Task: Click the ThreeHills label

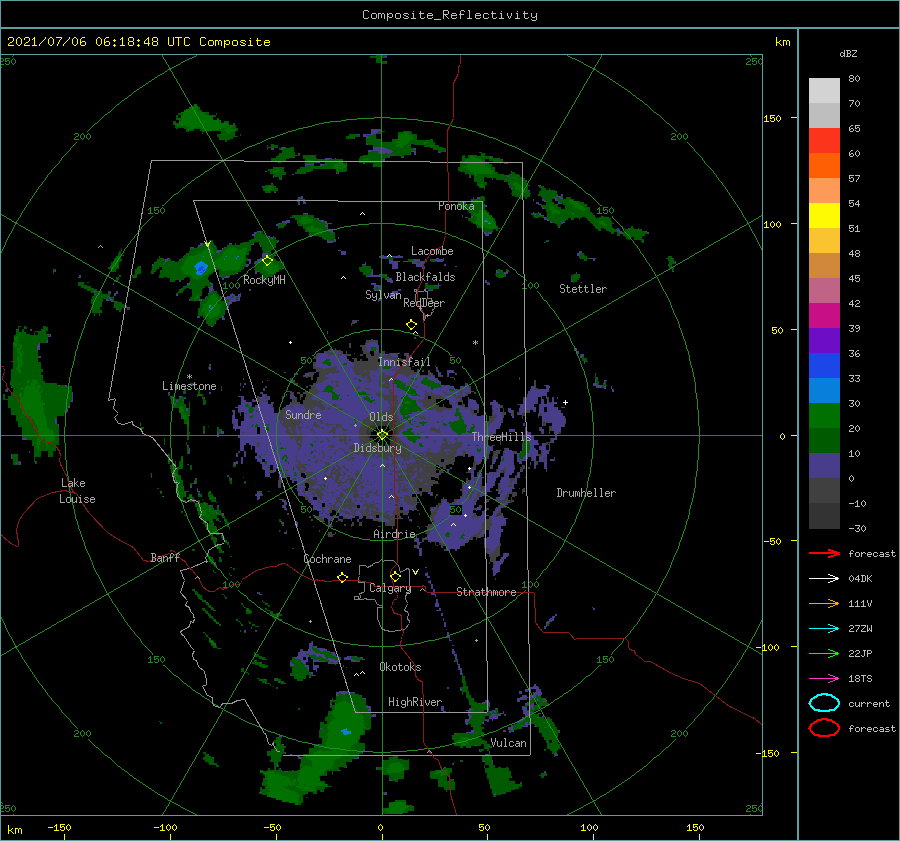Action: coord(502,437)
